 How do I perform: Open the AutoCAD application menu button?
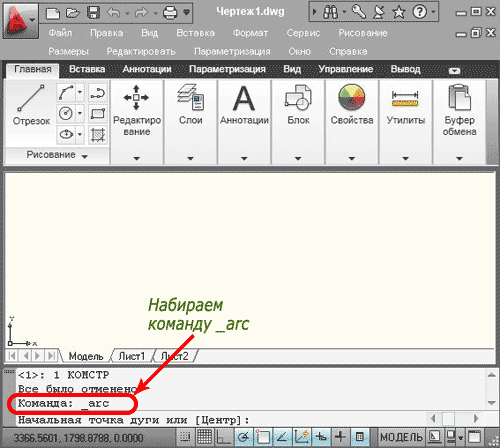click(20, 21)
